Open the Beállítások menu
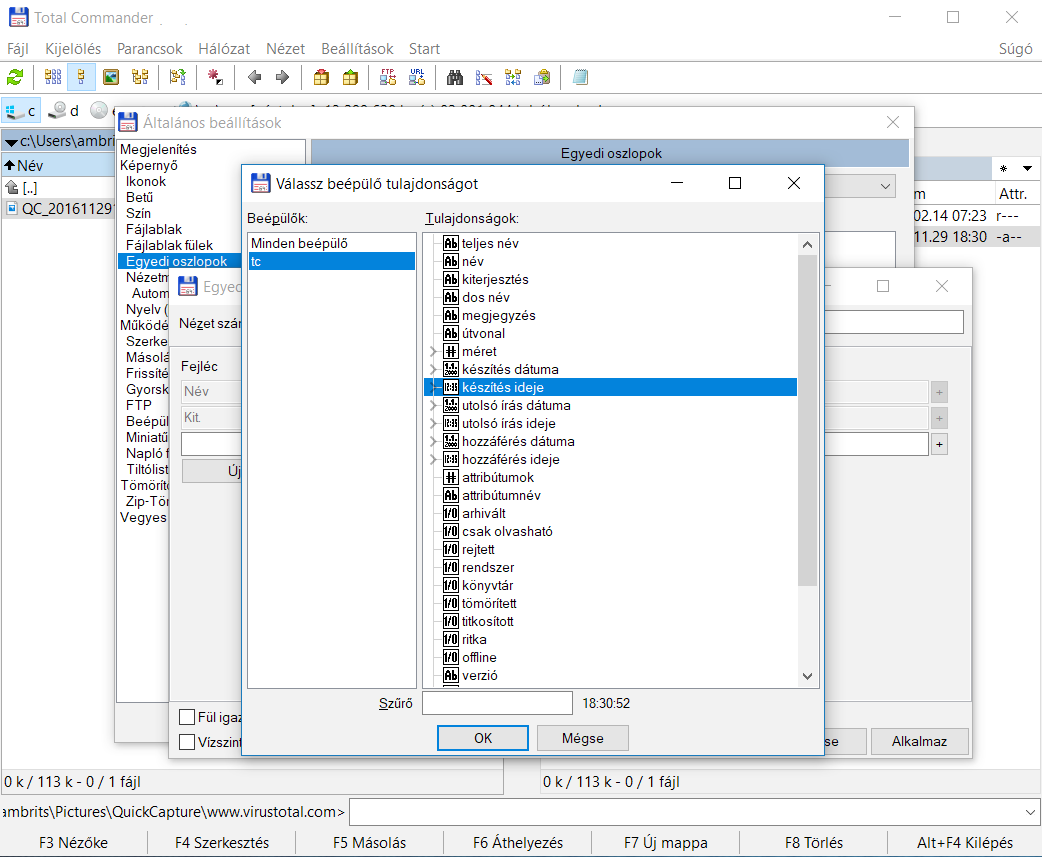The height and width of the screenshot is (857, 1042). pos(357,49)
